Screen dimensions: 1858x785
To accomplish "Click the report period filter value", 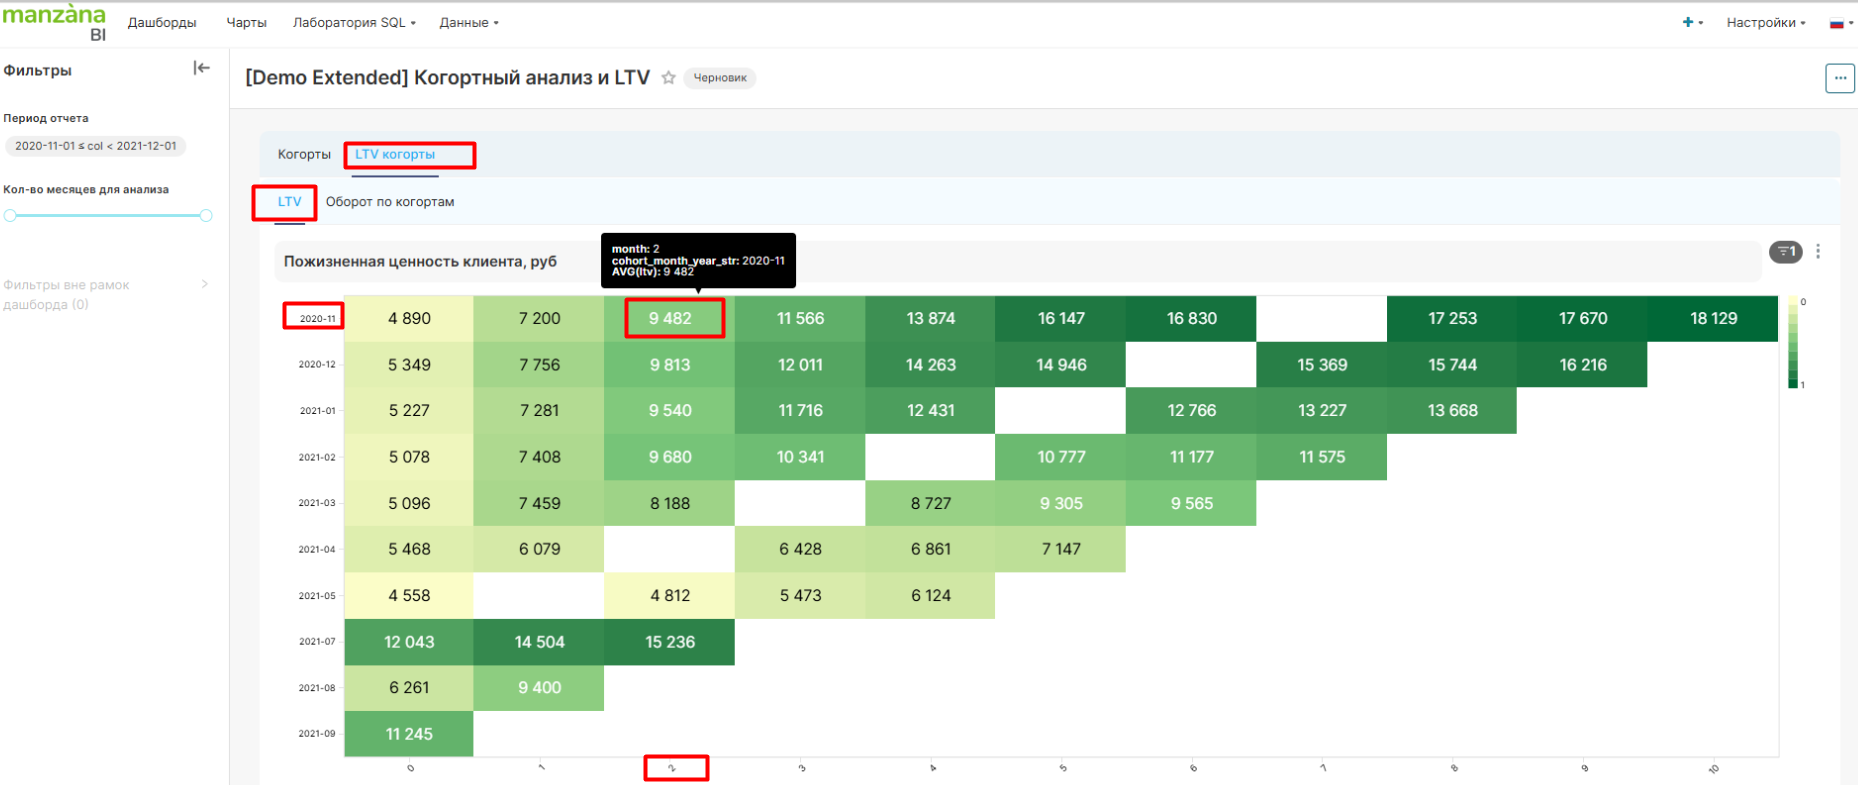I will [x=96, y=146].
